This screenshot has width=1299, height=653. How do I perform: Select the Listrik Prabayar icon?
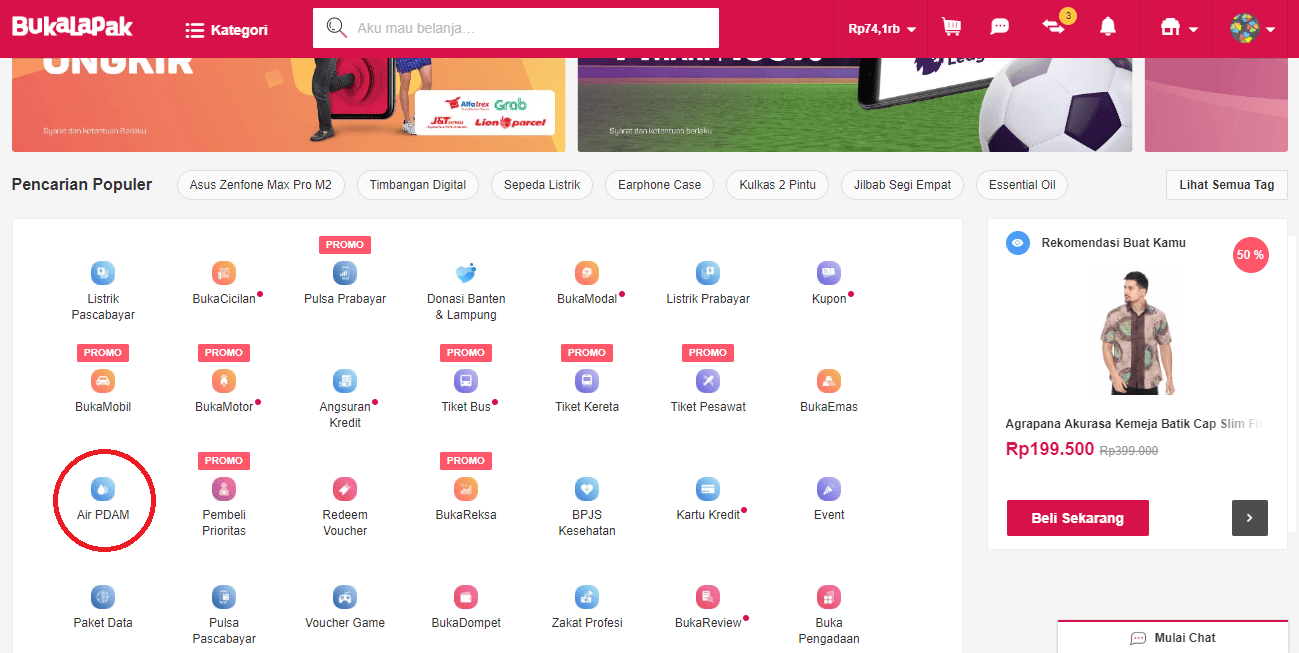click(708, 273)
